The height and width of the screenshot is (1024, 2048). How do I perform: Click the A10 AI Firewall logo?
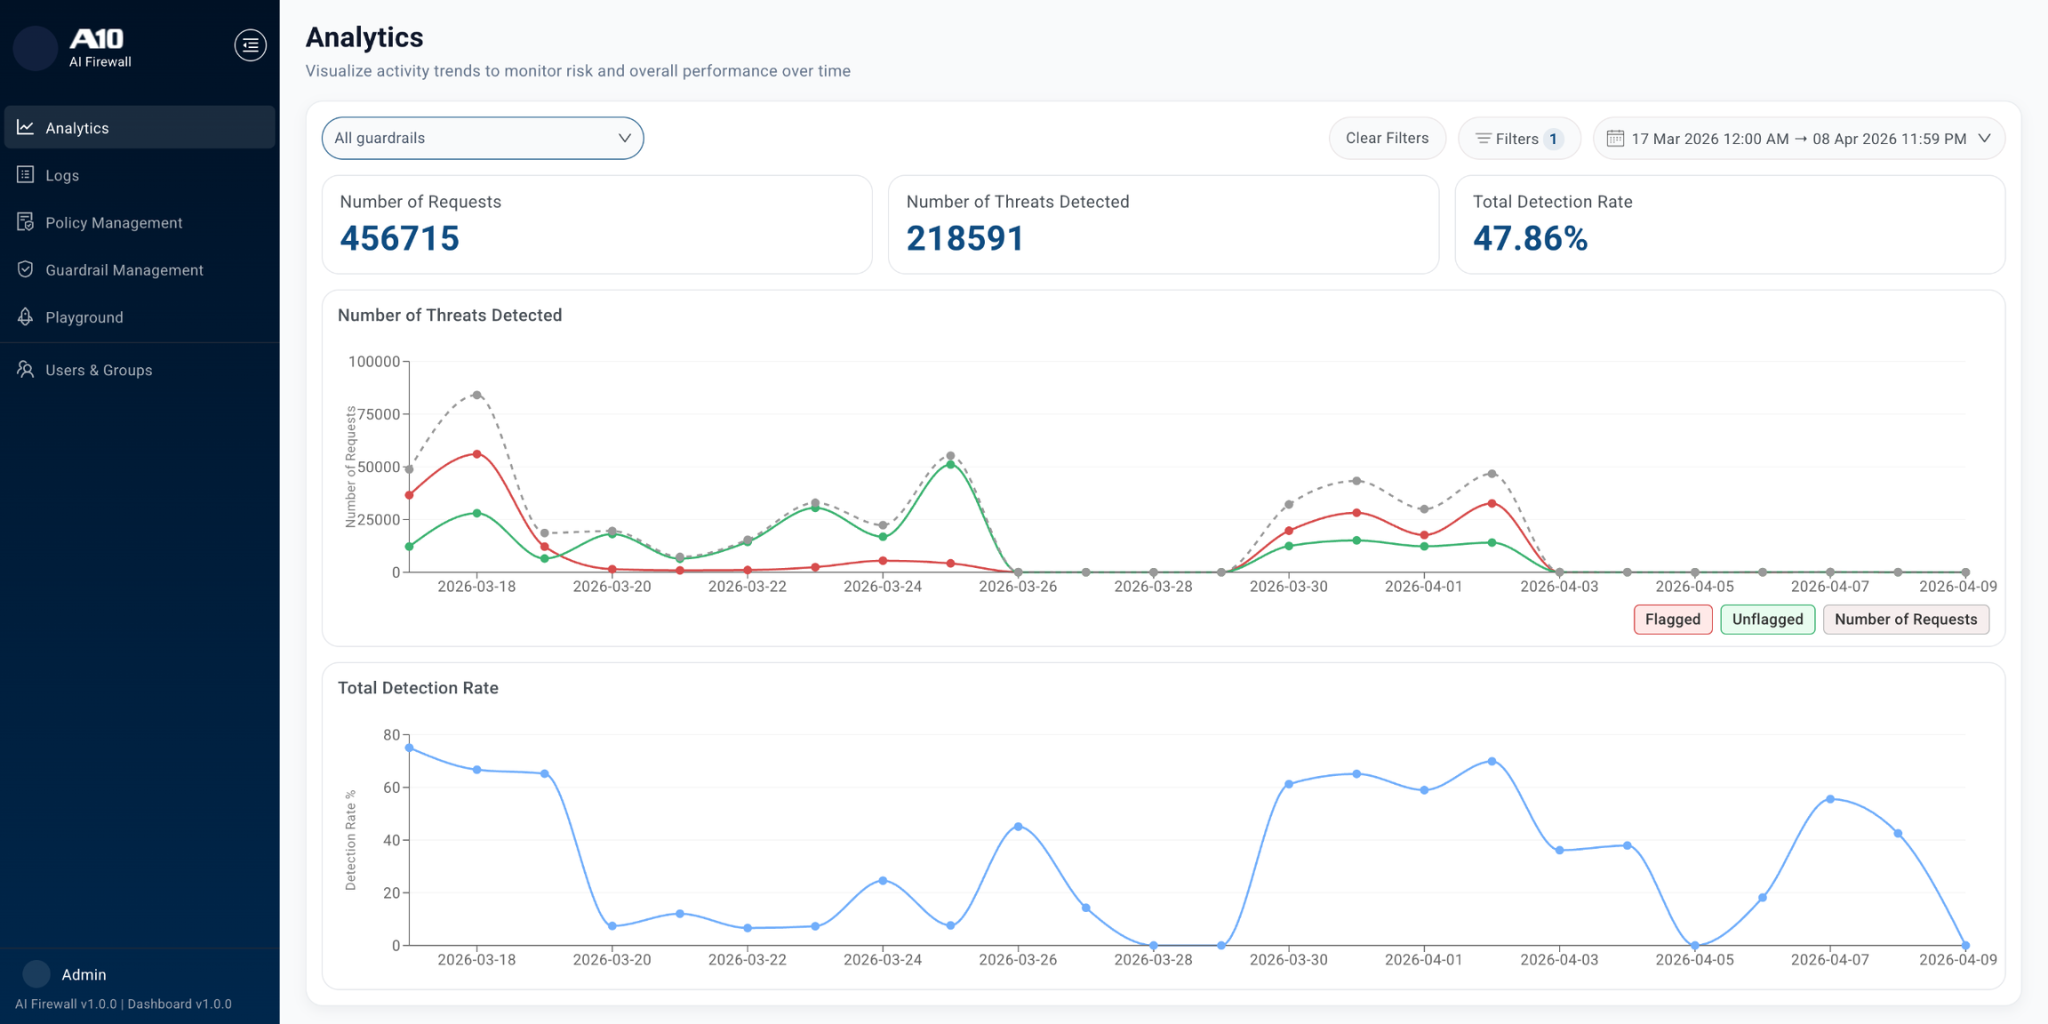coord(98,46)
